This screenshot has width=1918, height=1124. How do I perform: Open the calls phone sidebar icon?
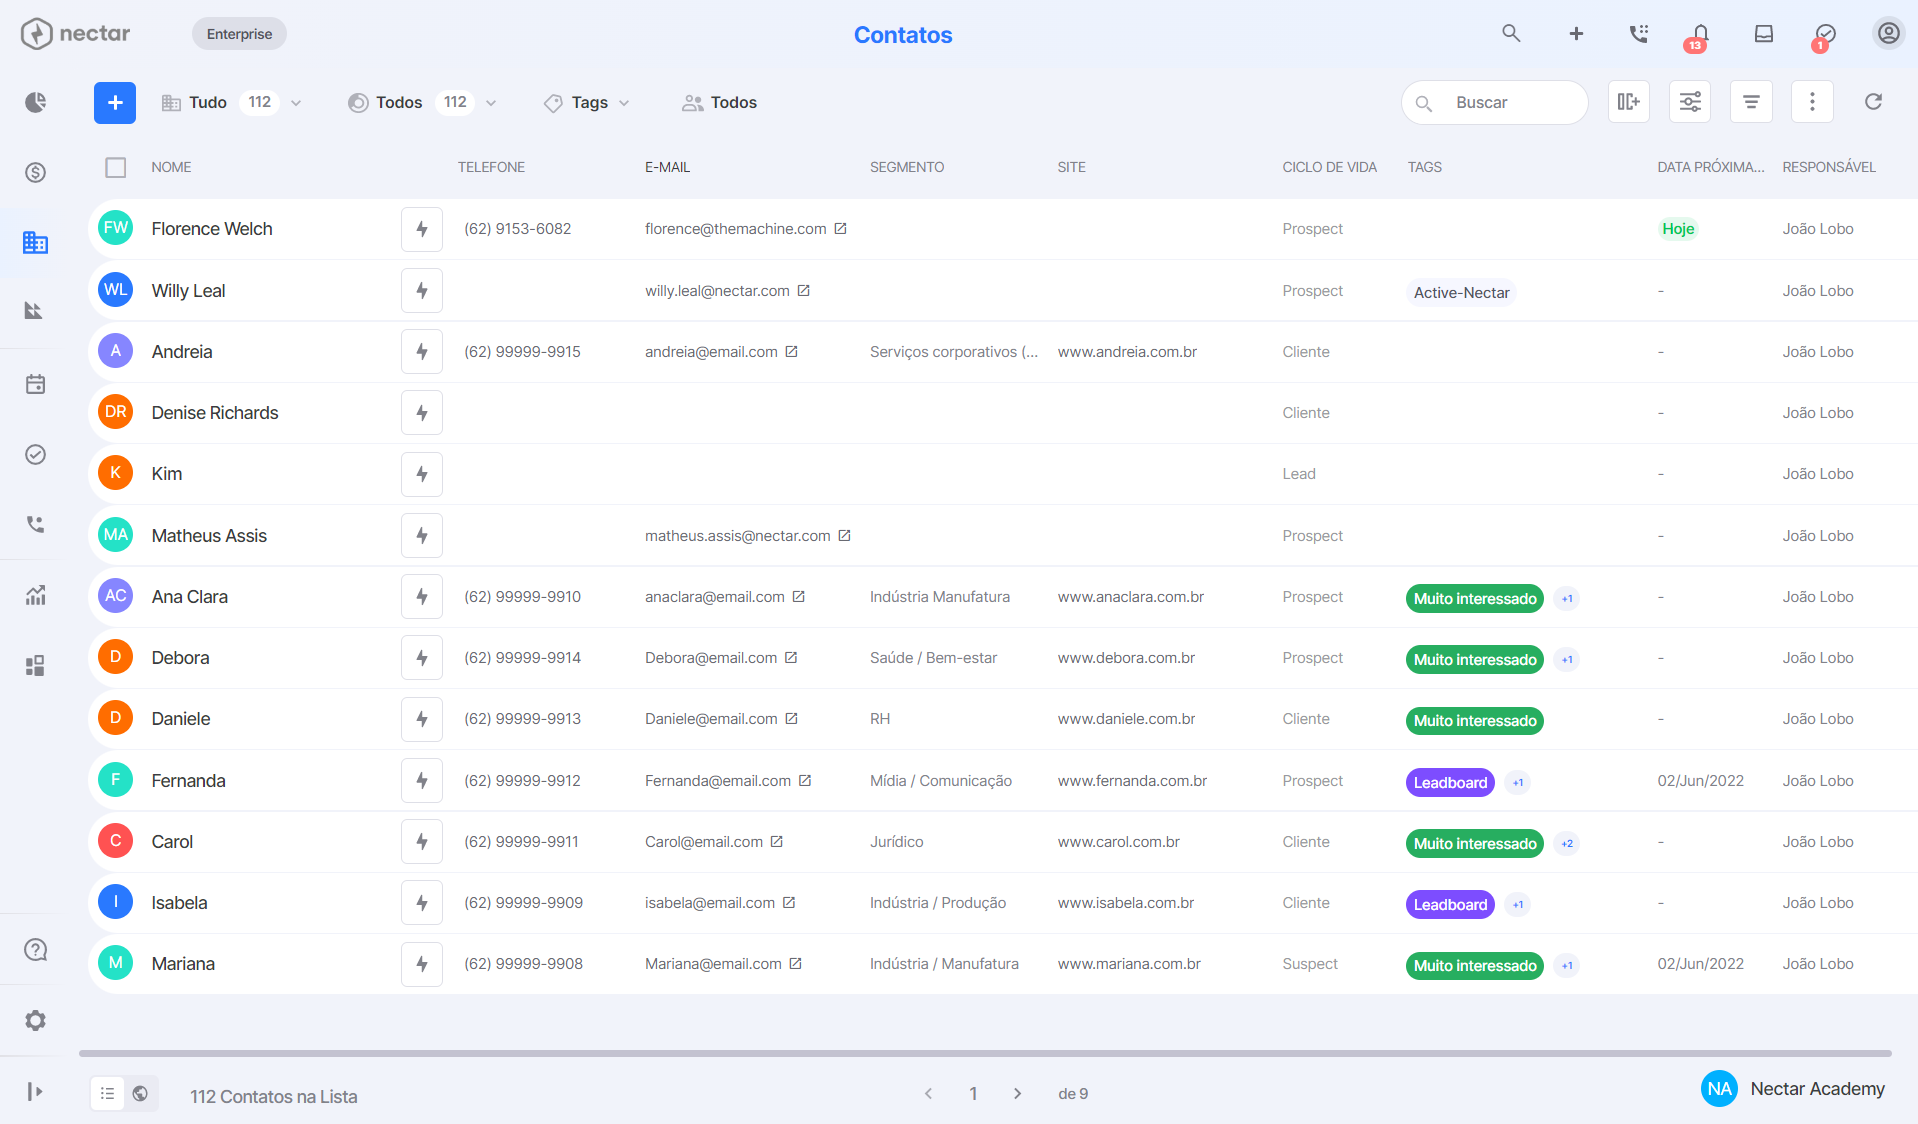coord(36,524)
